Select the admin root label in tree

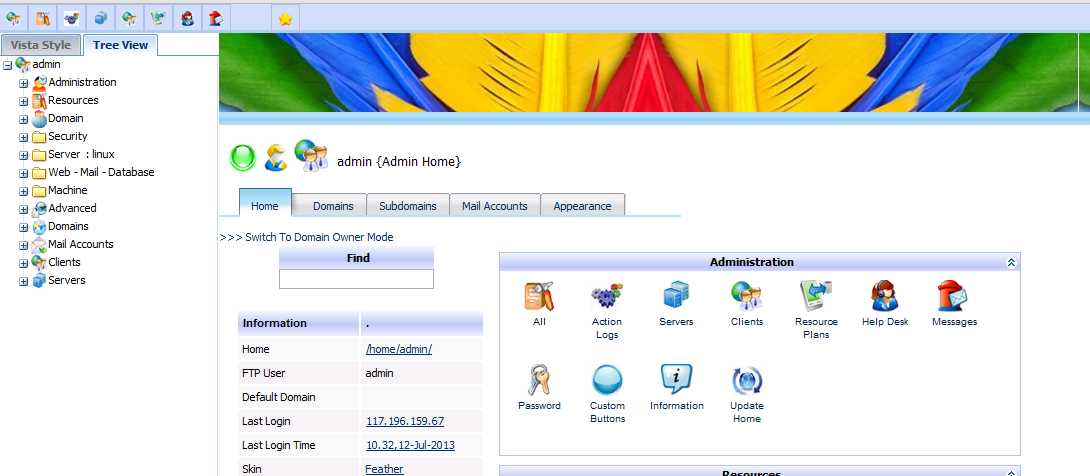click(47, 64)
